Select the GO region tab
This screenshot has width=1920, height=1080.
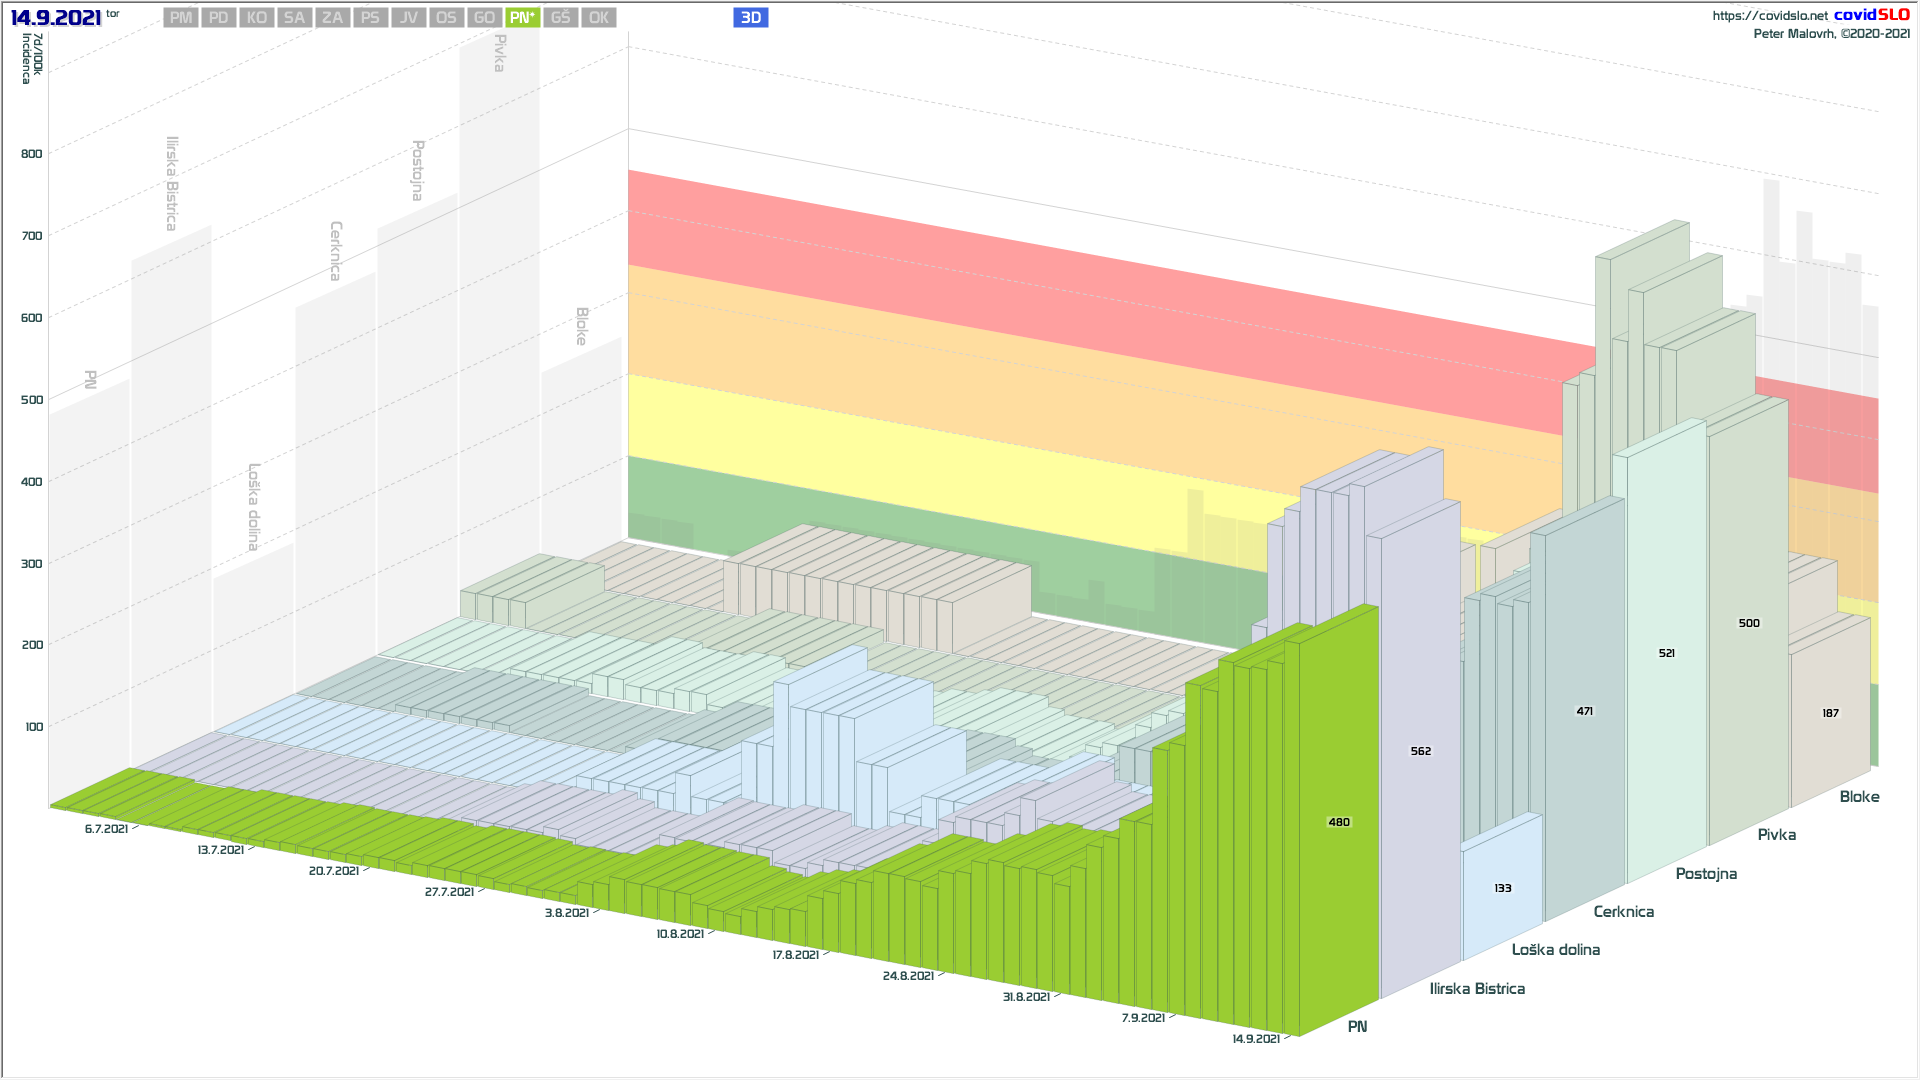[x=484, y=18]
